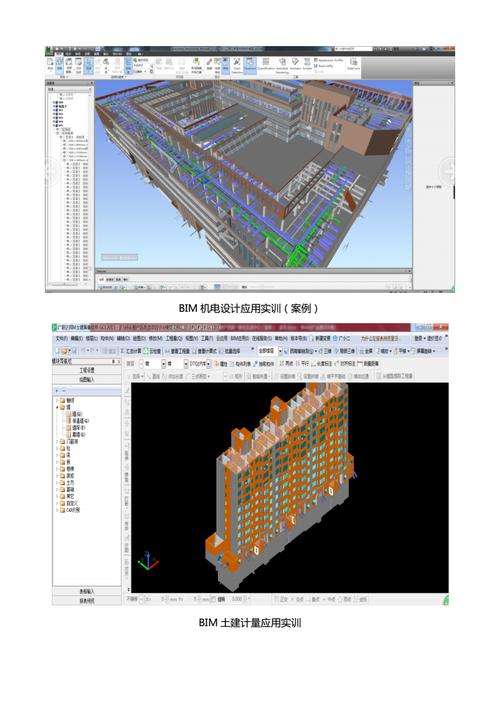Select 幕墙(Q) in the component tree

[76, 435]
